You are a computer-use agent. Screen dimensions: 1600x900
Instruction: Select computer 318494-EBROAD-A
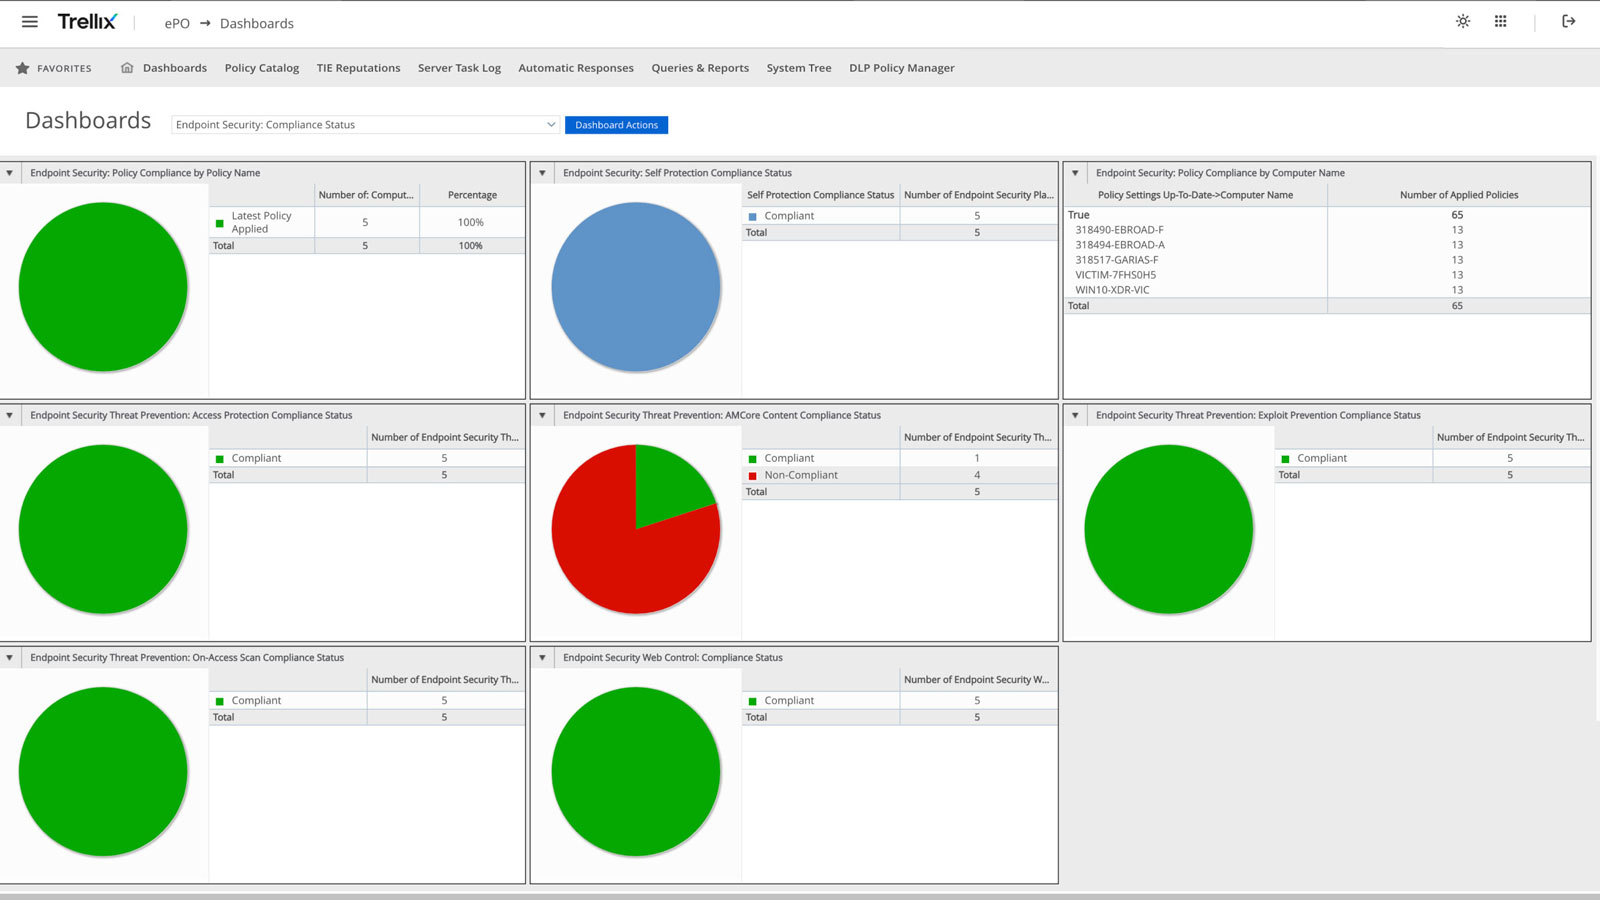pyautogui.click(x=1327, y=245)
